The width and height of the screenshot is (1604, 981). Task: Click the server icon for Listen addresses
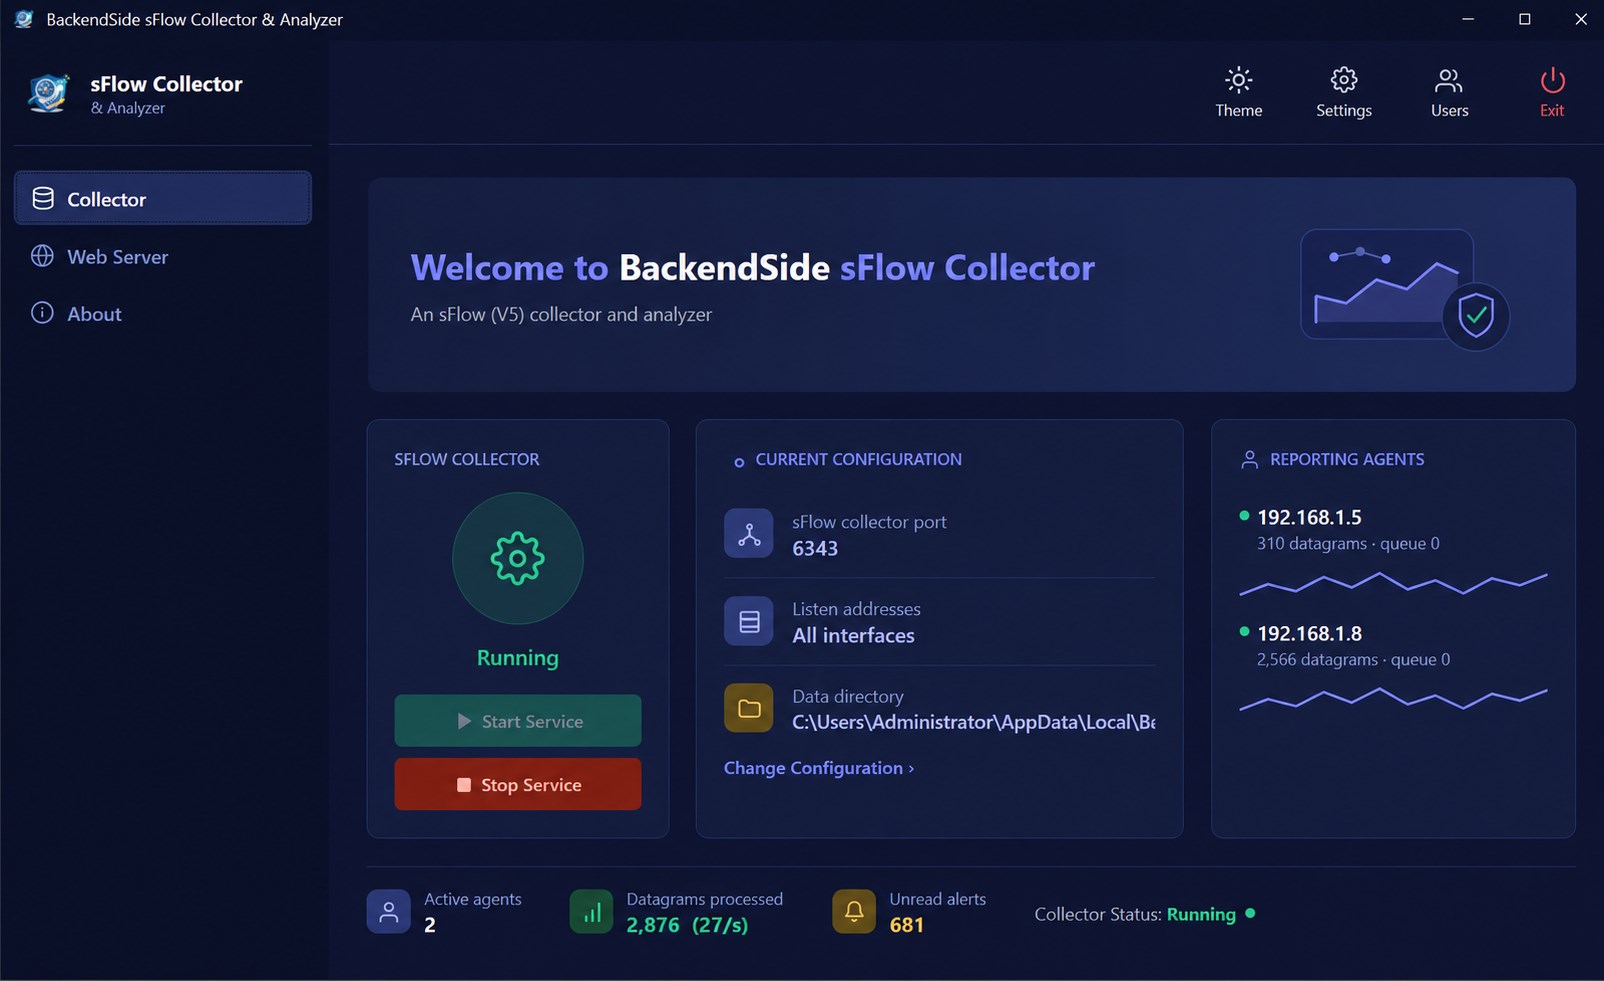coord(749,621)
